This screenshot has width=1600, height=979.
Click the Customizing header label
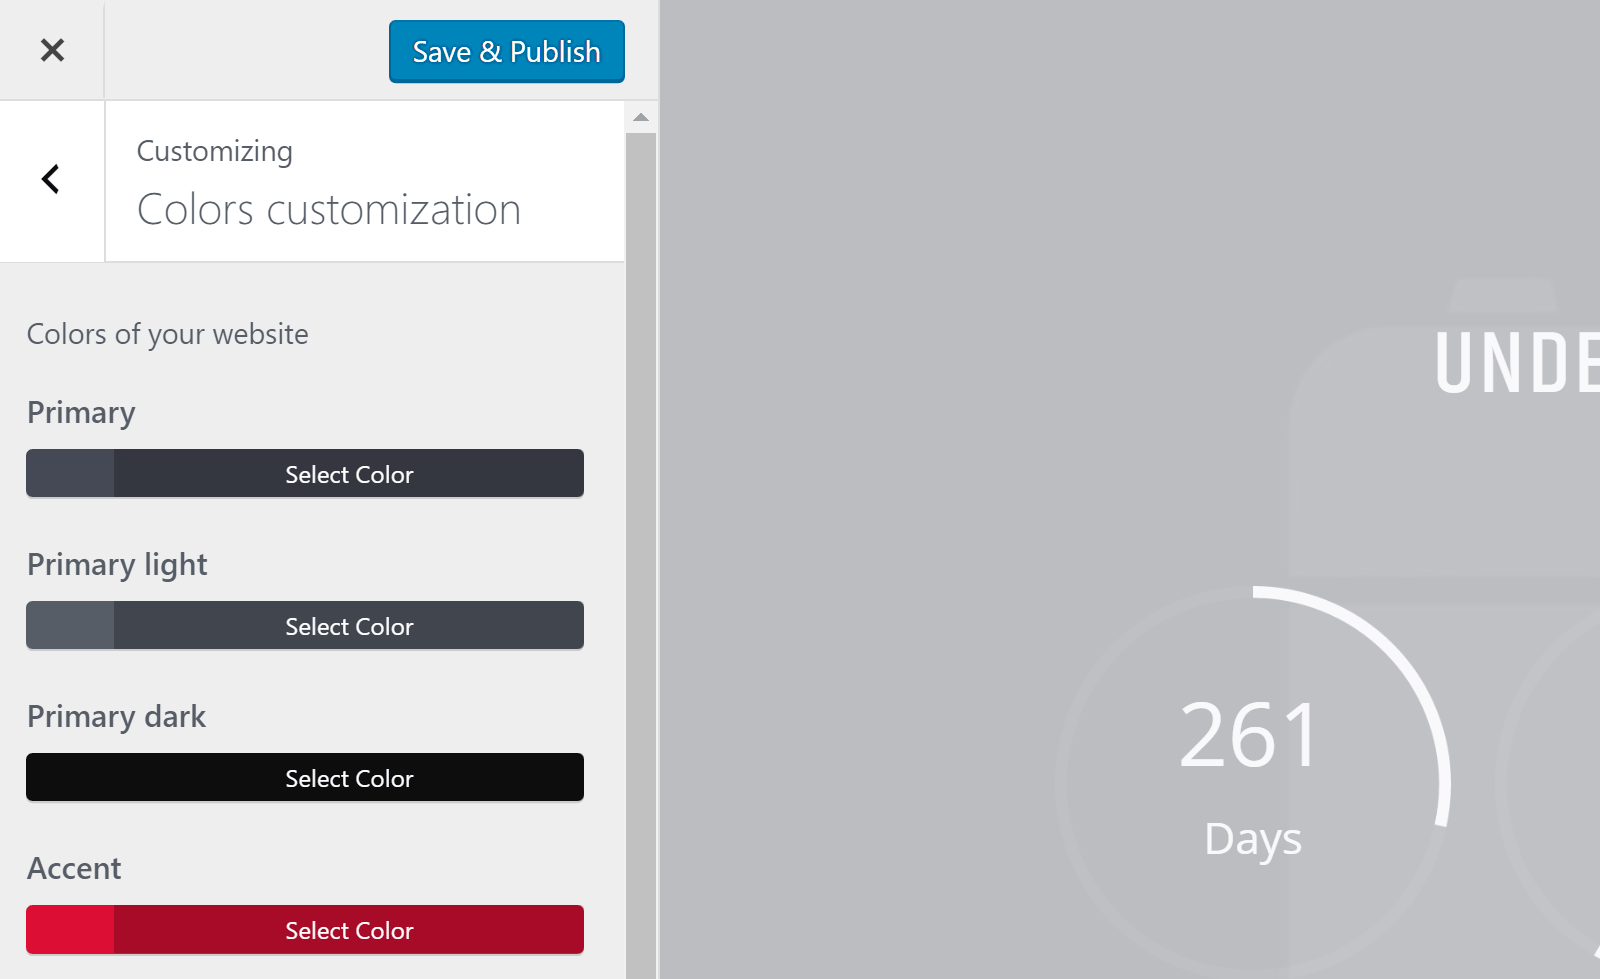[215, 151]
